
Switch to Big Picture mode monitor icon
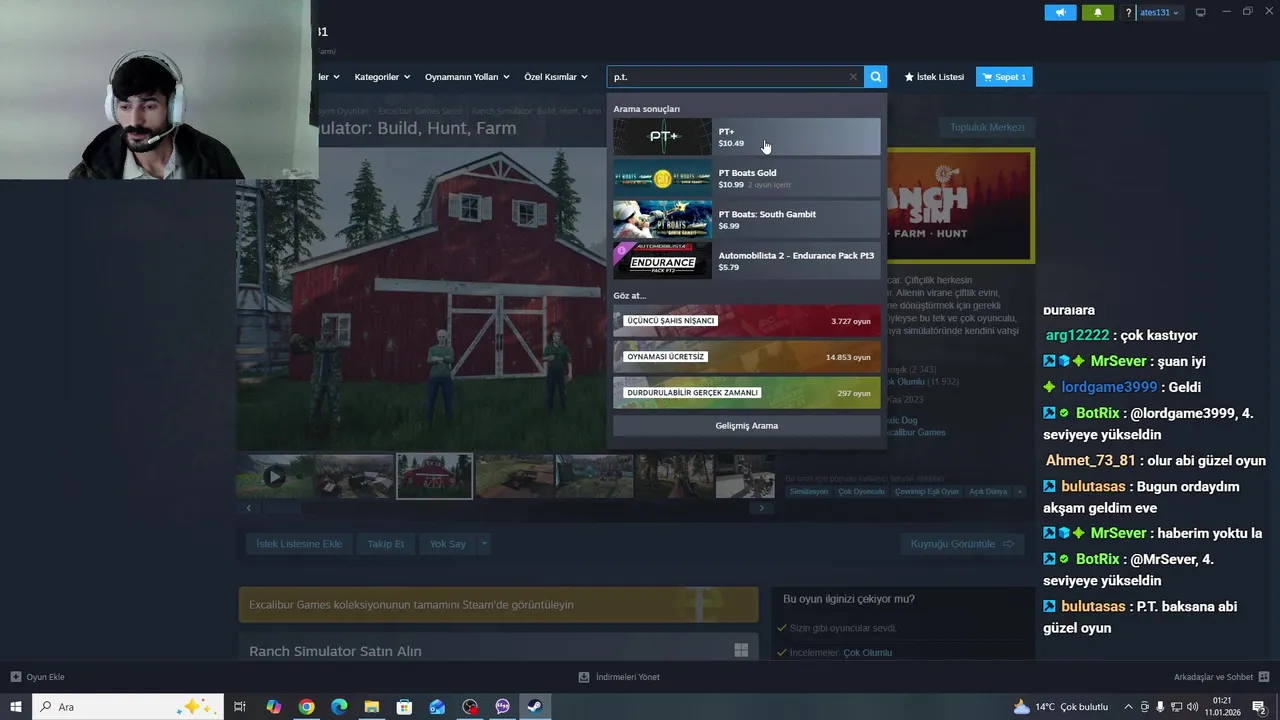[x=1201, y=12]
